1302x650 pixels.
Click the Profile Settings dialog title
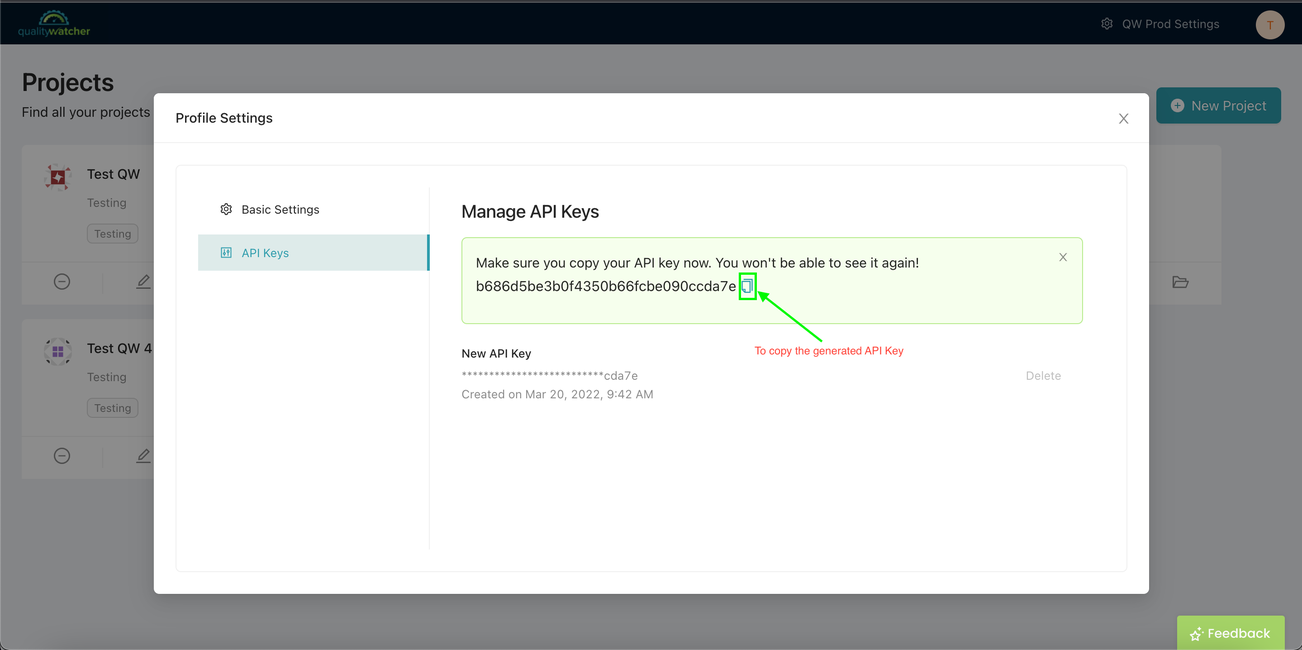pos(224,118)
